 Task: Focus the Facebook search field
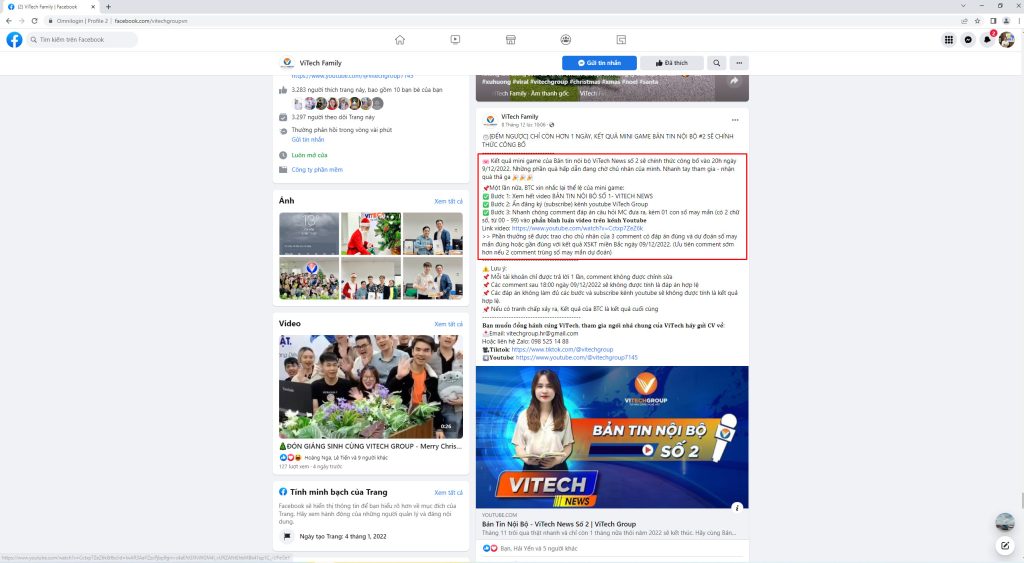pyautogui.click(x=82, y=40)
